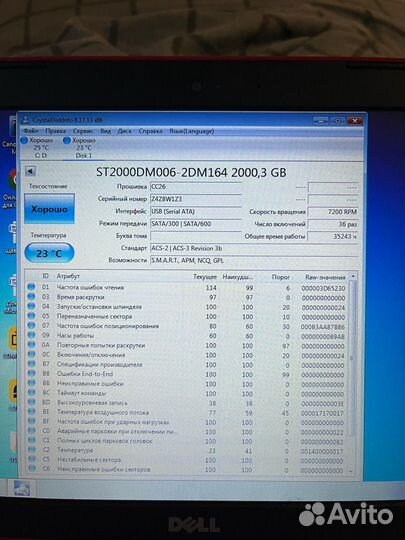Select the Disk 1 tab at 23 °C
Viewport: 405px width, 540px height.
(x=84, y=148)
